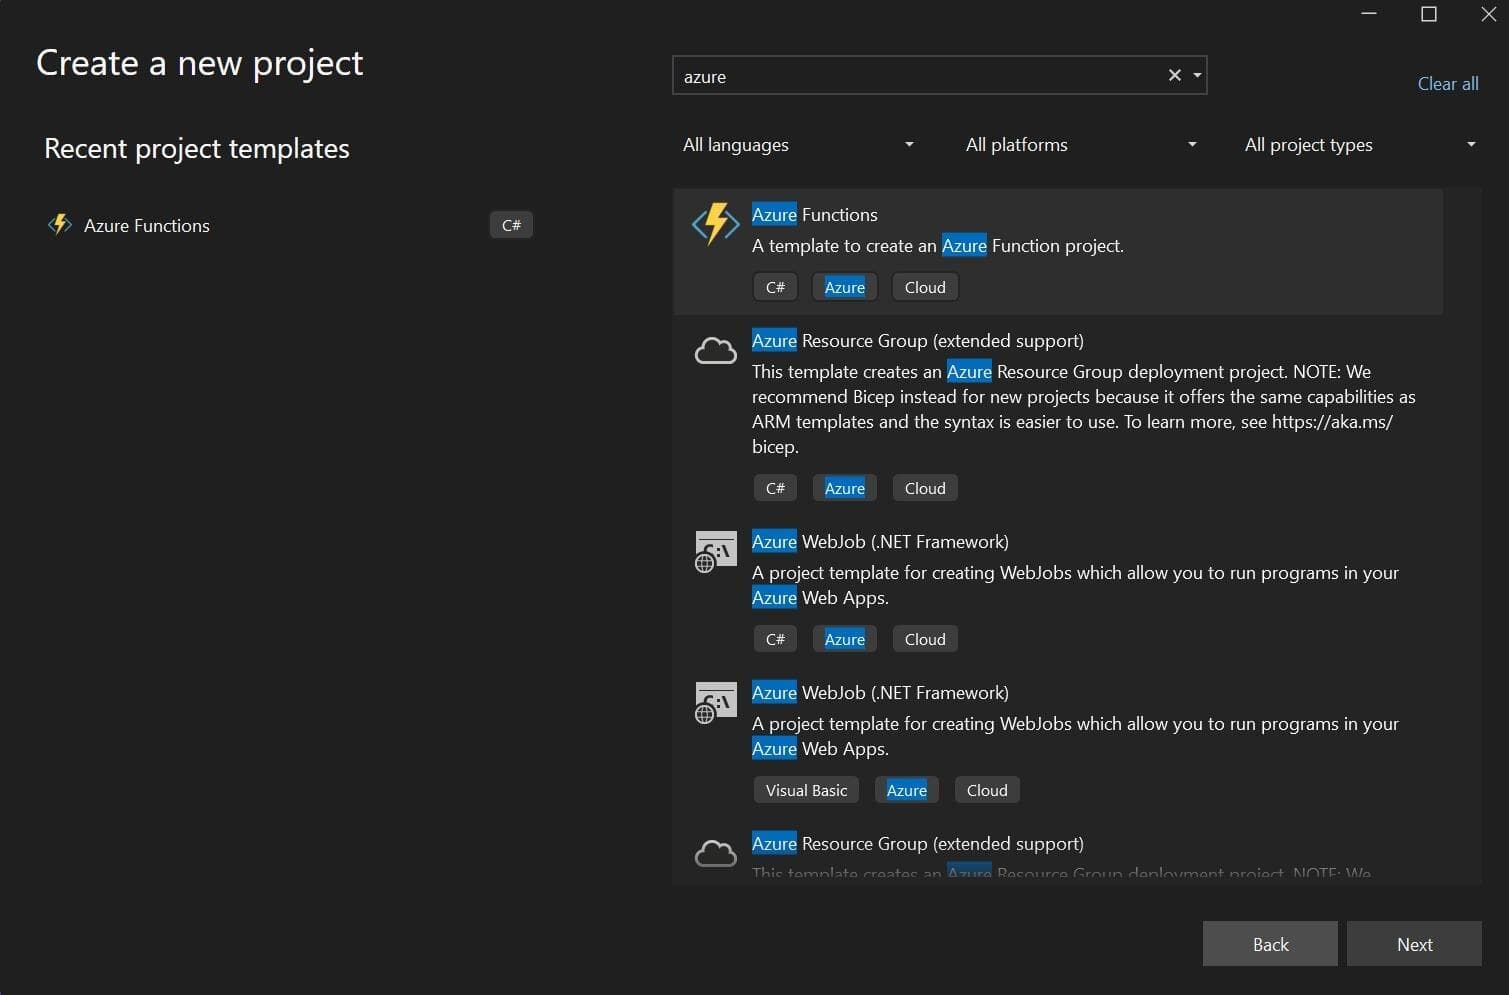
Task: Open the All platforms dropdown
Action: click(1079, 144)
